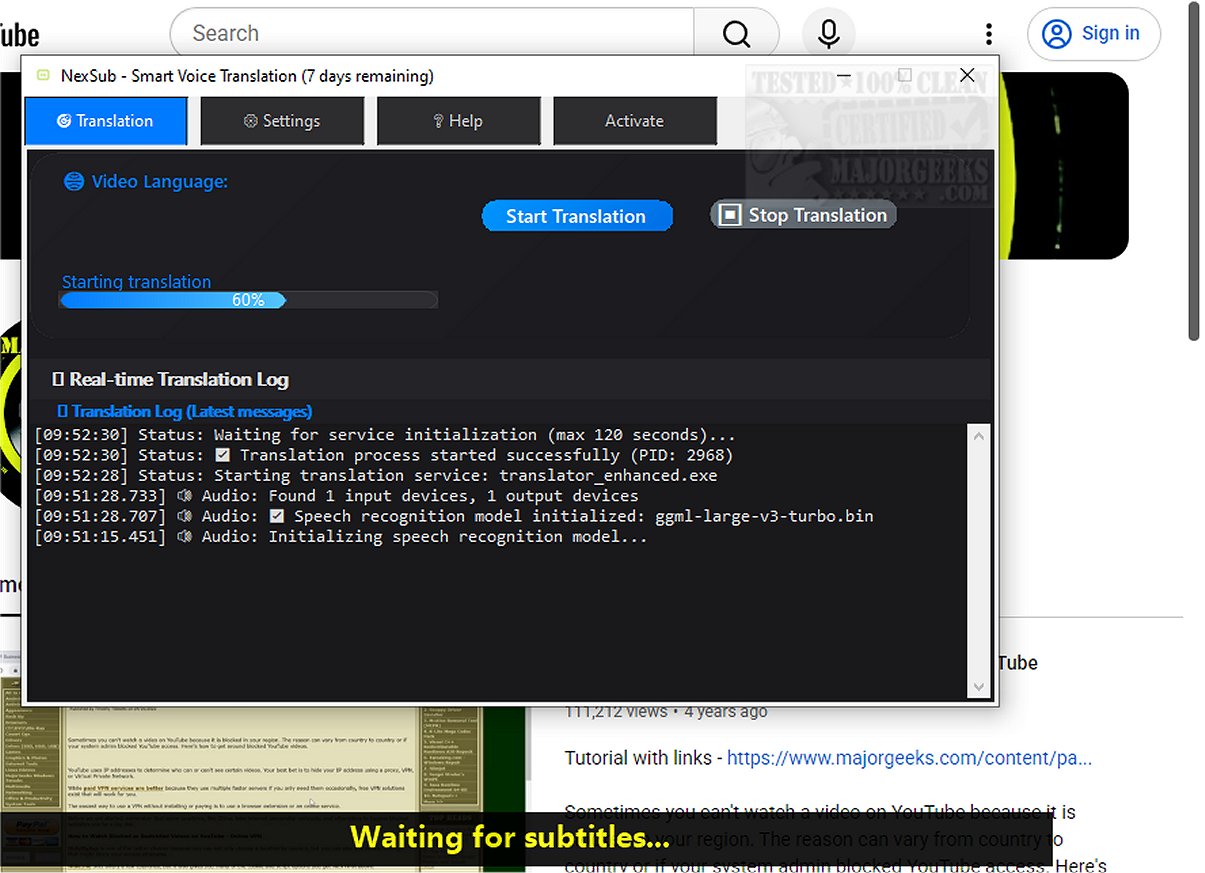The height and width of the screenshot is (873, 1205).
Task: Click the 'Translation process started successfully' log line
Action: coord(384,455)
